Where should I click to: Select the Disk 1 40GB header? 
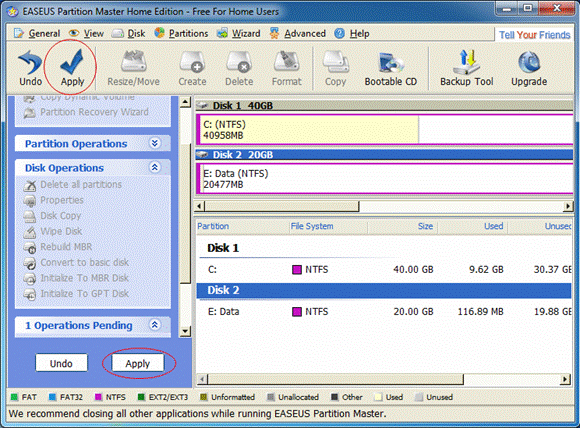click(x=384, y=105)
